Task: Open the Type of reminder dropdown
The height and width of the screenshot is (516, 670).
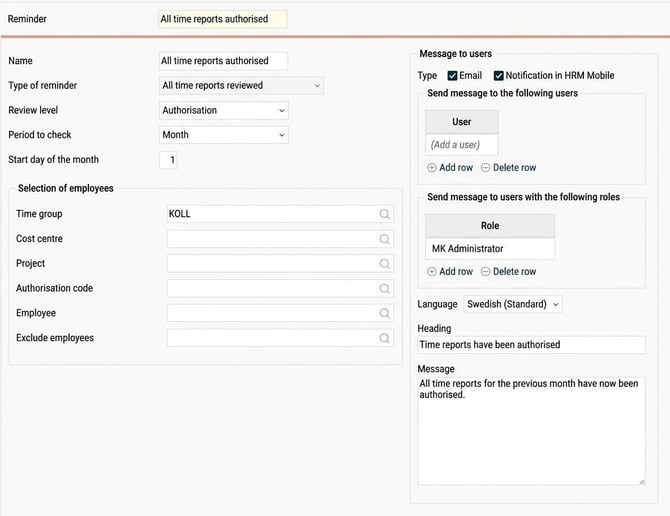Action: pos(241,85)
